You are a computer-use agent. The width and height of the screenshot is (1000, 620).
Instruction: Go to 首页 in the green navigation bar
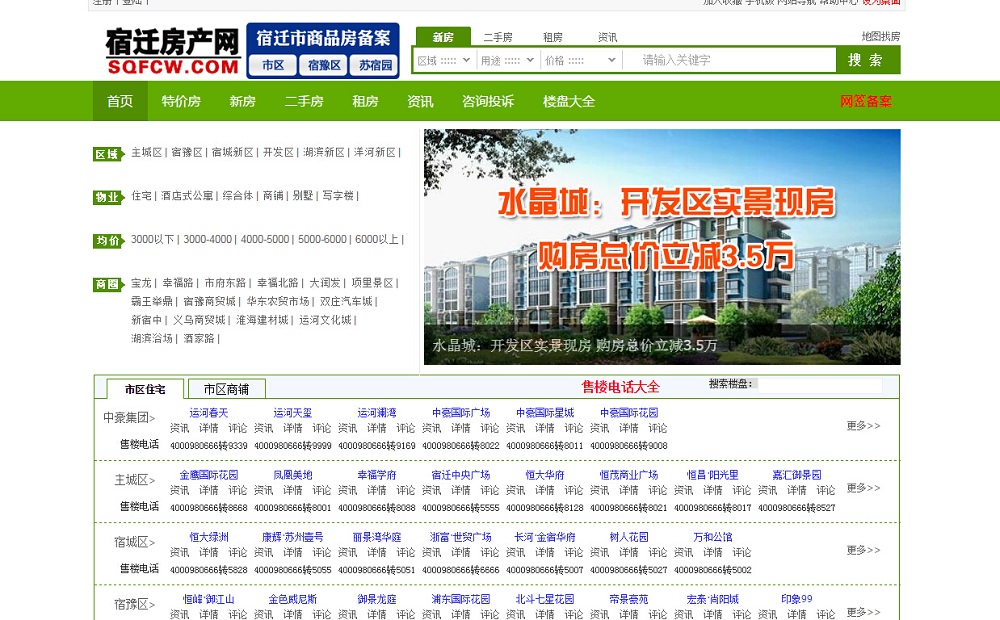(120, 101)
